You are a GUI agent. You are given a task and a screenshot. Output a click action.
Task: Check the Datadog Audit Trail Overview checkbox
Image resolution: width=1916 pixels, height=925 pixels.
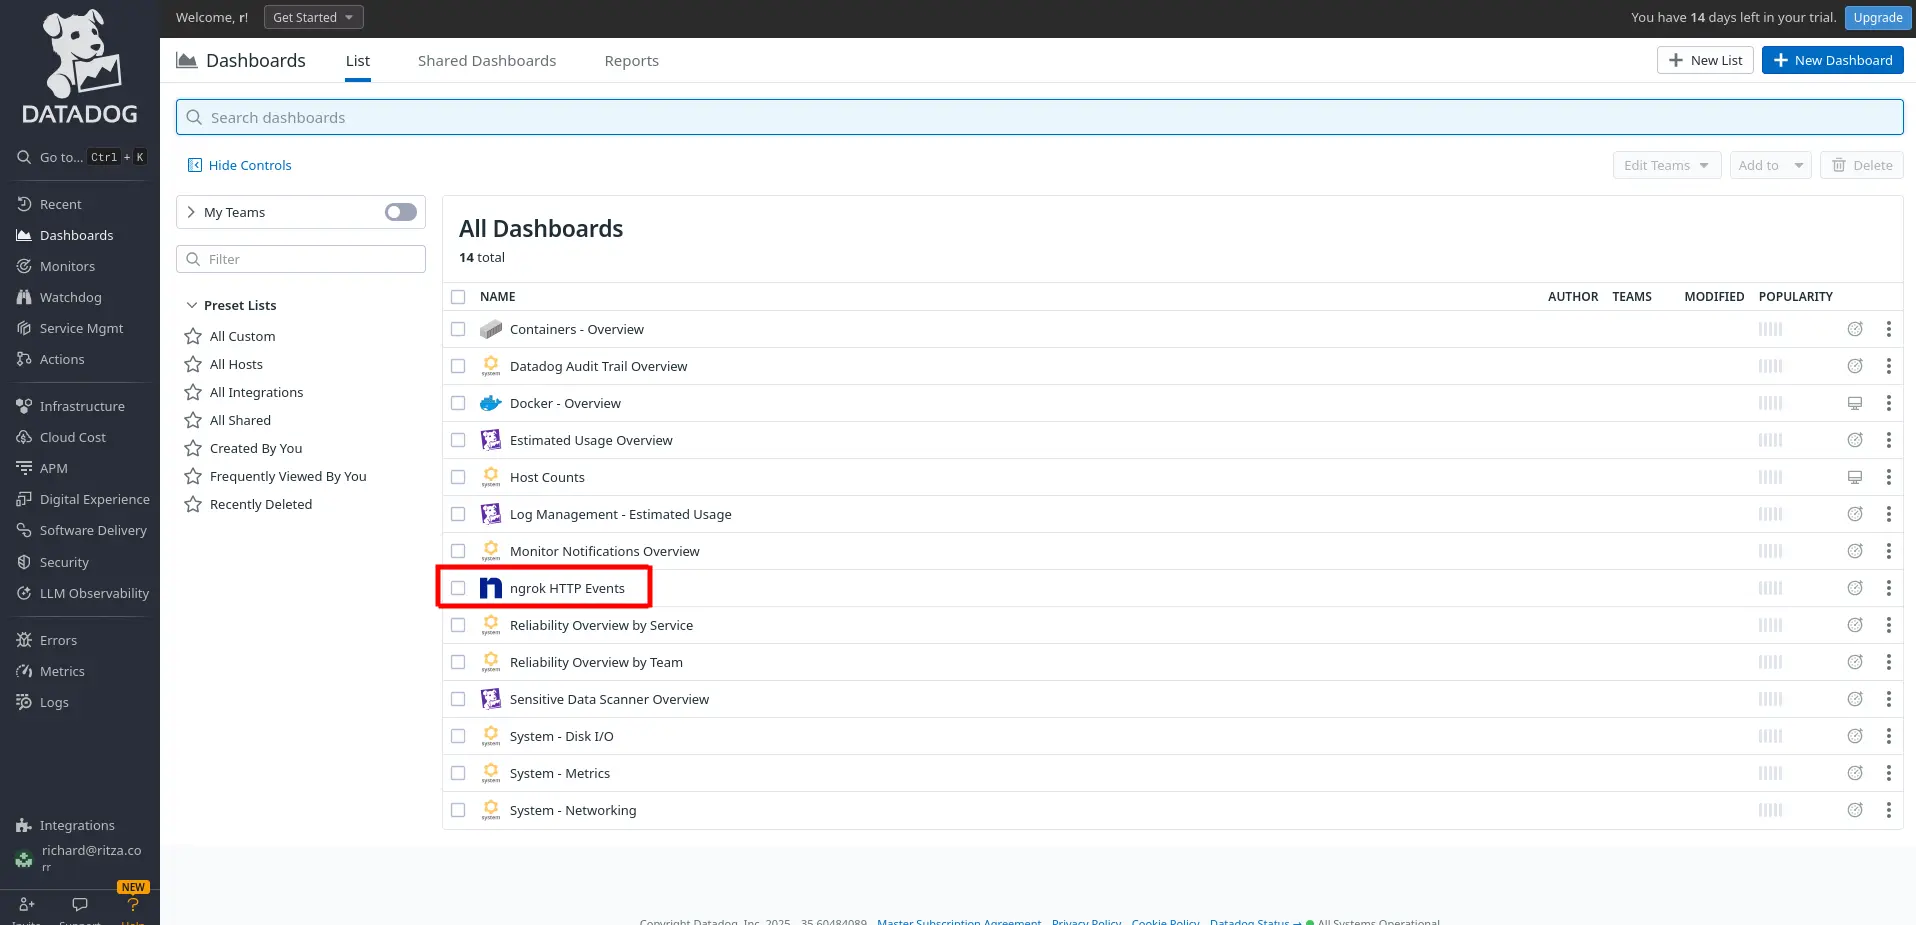click(458, 366)
